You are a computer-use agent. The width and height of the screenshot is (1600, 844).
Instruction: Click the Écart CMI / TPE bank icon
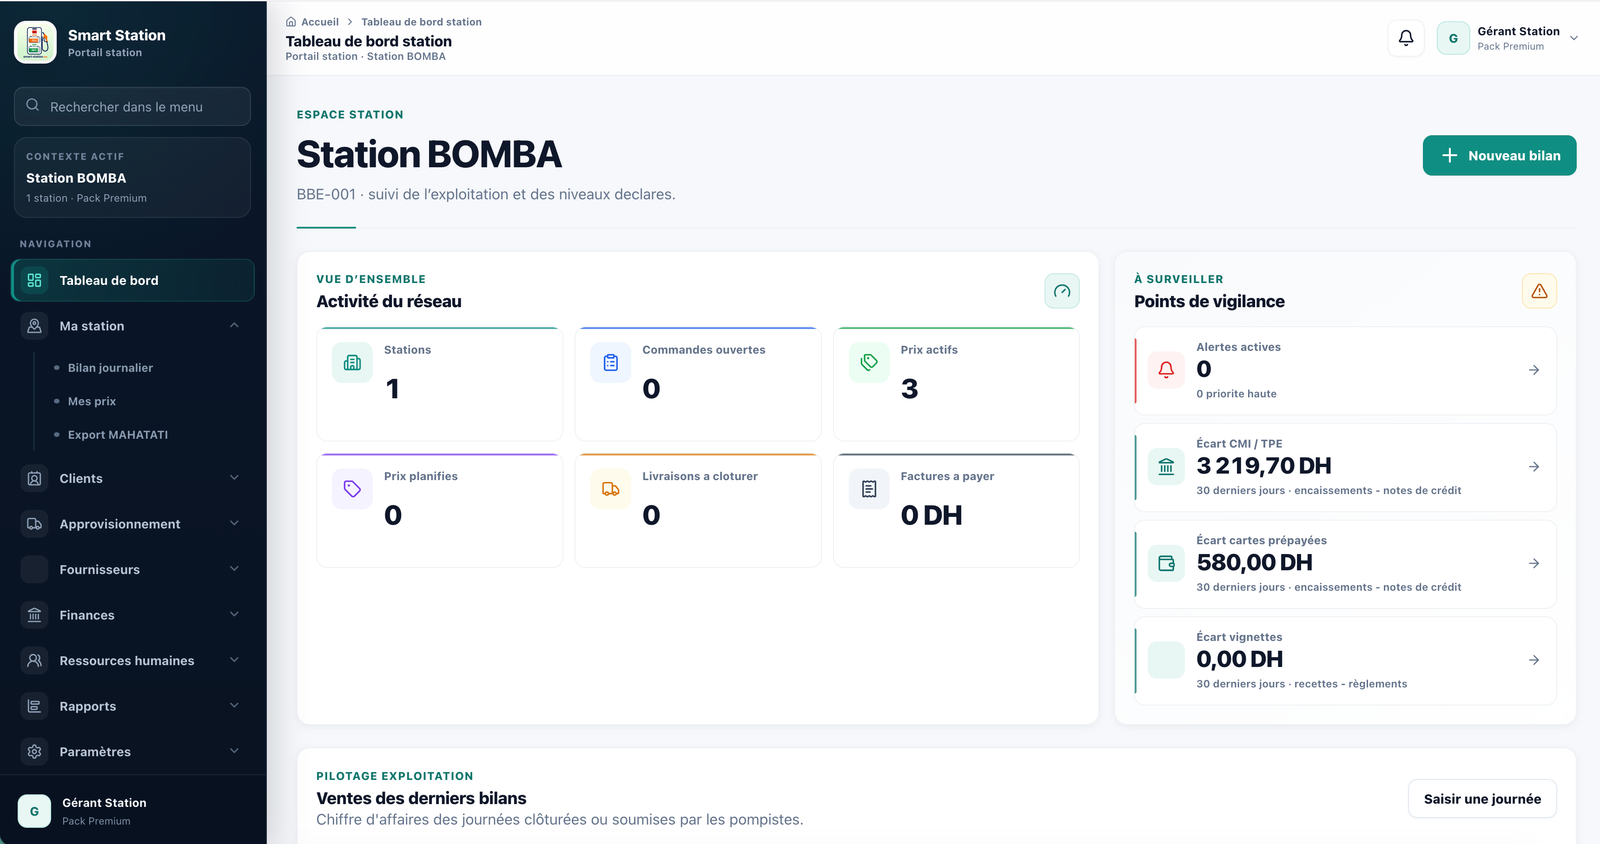click(x=1166, y=467)
